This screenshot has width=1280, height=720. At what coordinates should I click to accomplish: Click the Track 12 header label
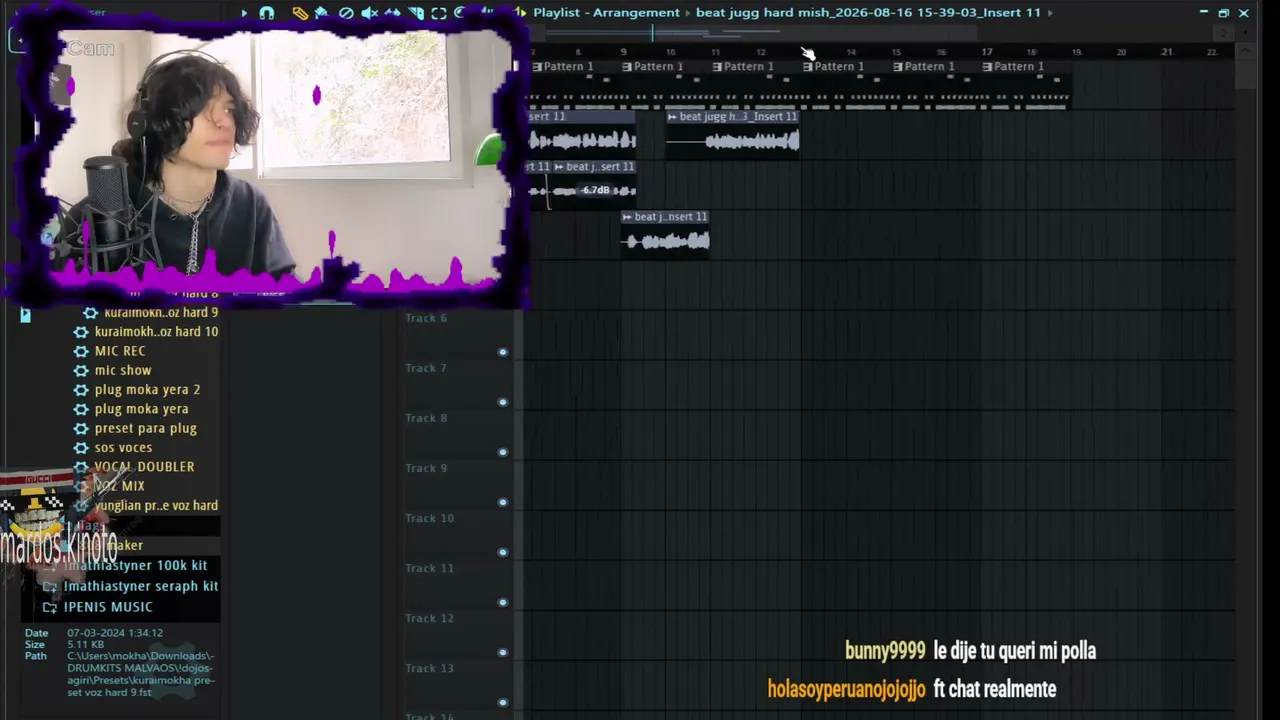[430, 618]
